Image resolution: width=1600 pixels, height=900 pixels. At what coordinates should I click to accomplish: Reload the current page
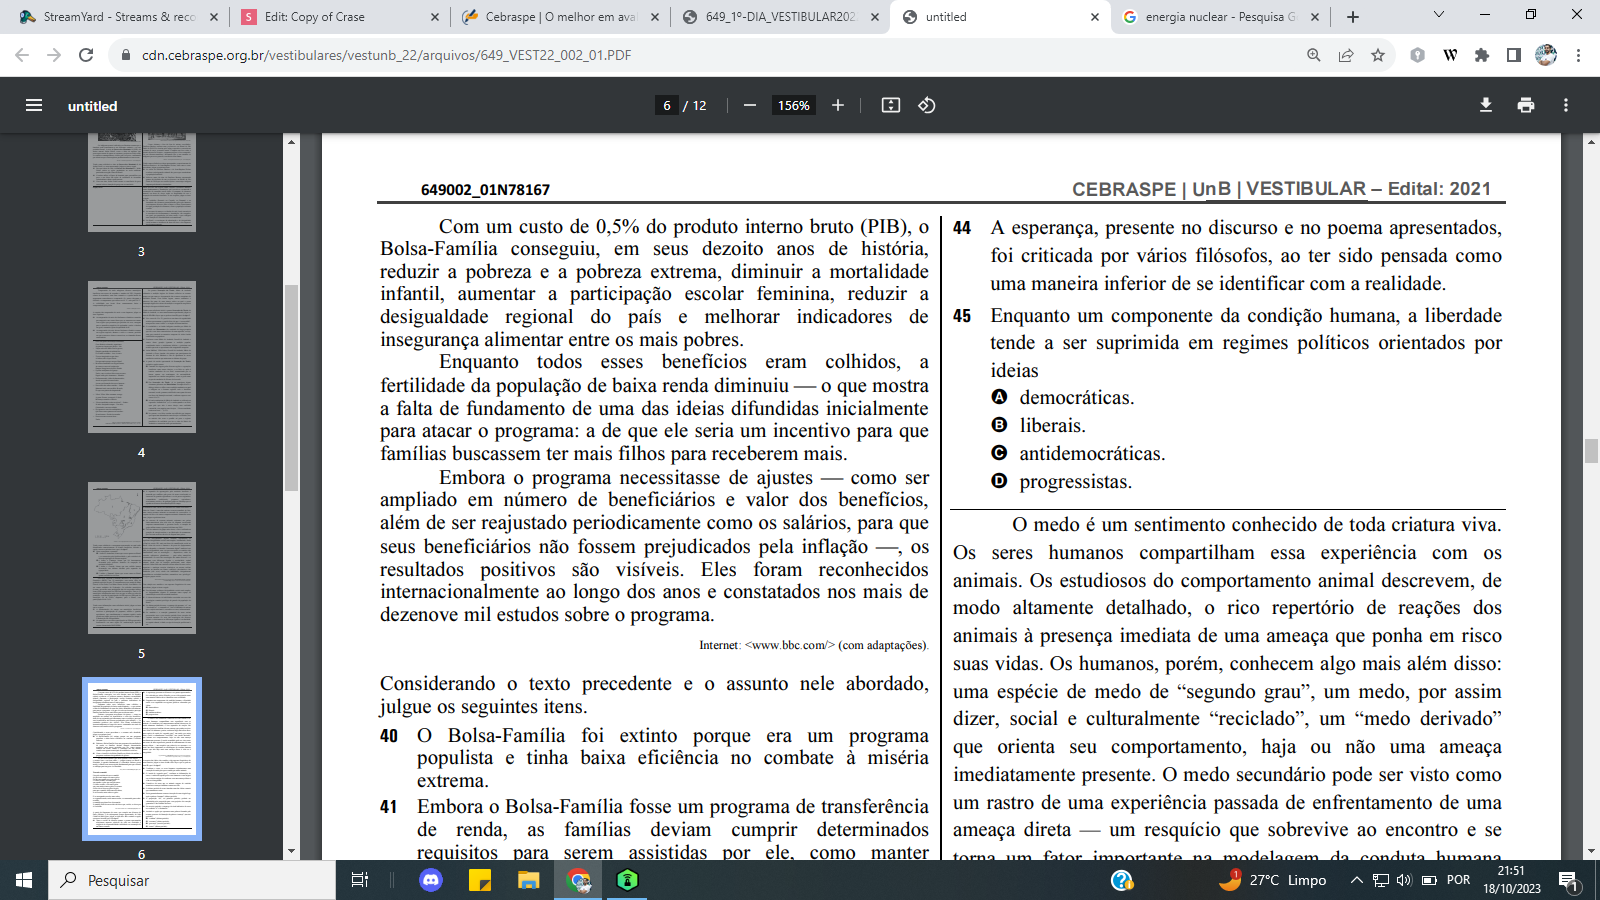point(86,55)
